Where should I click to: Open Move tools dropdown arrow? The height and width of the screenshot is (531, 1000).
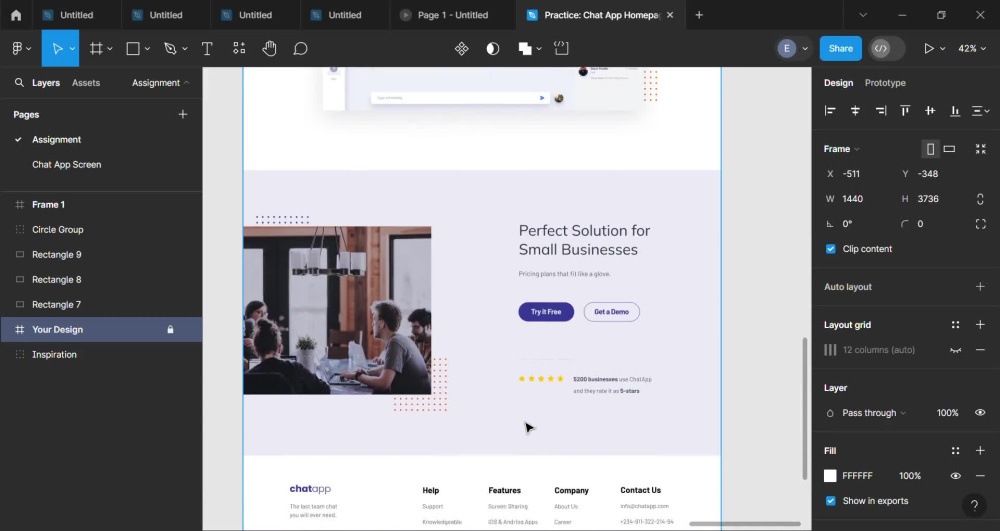72,48
